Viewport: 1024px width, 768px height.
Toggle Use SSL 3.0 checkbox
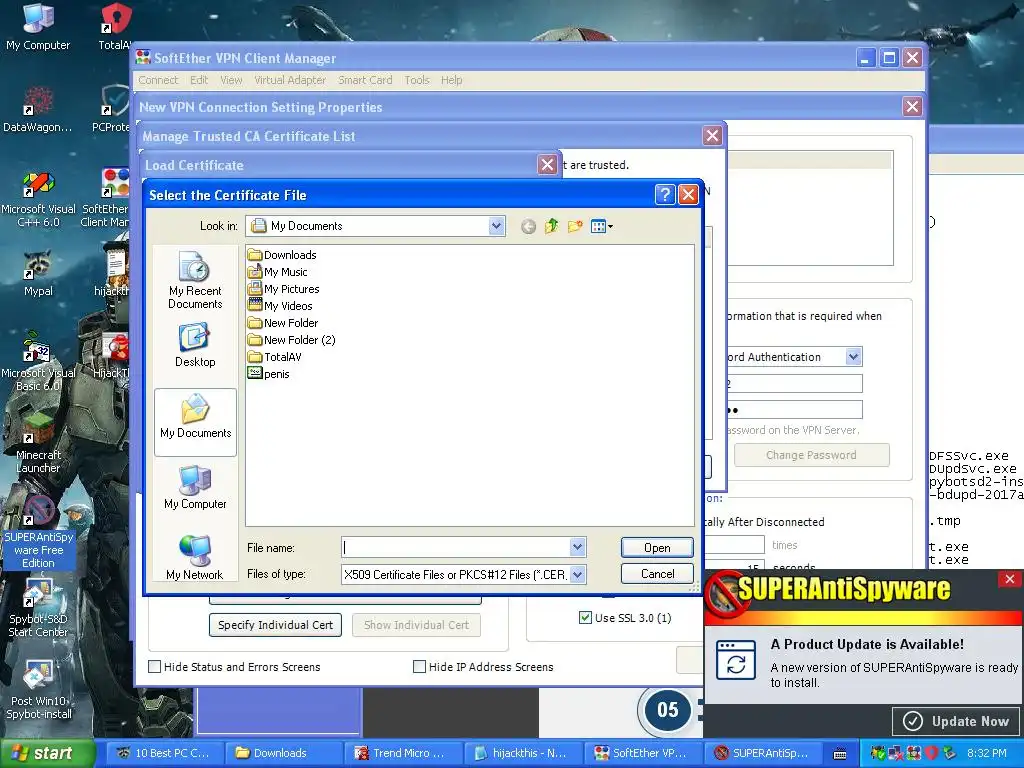[x=585, y=617]
